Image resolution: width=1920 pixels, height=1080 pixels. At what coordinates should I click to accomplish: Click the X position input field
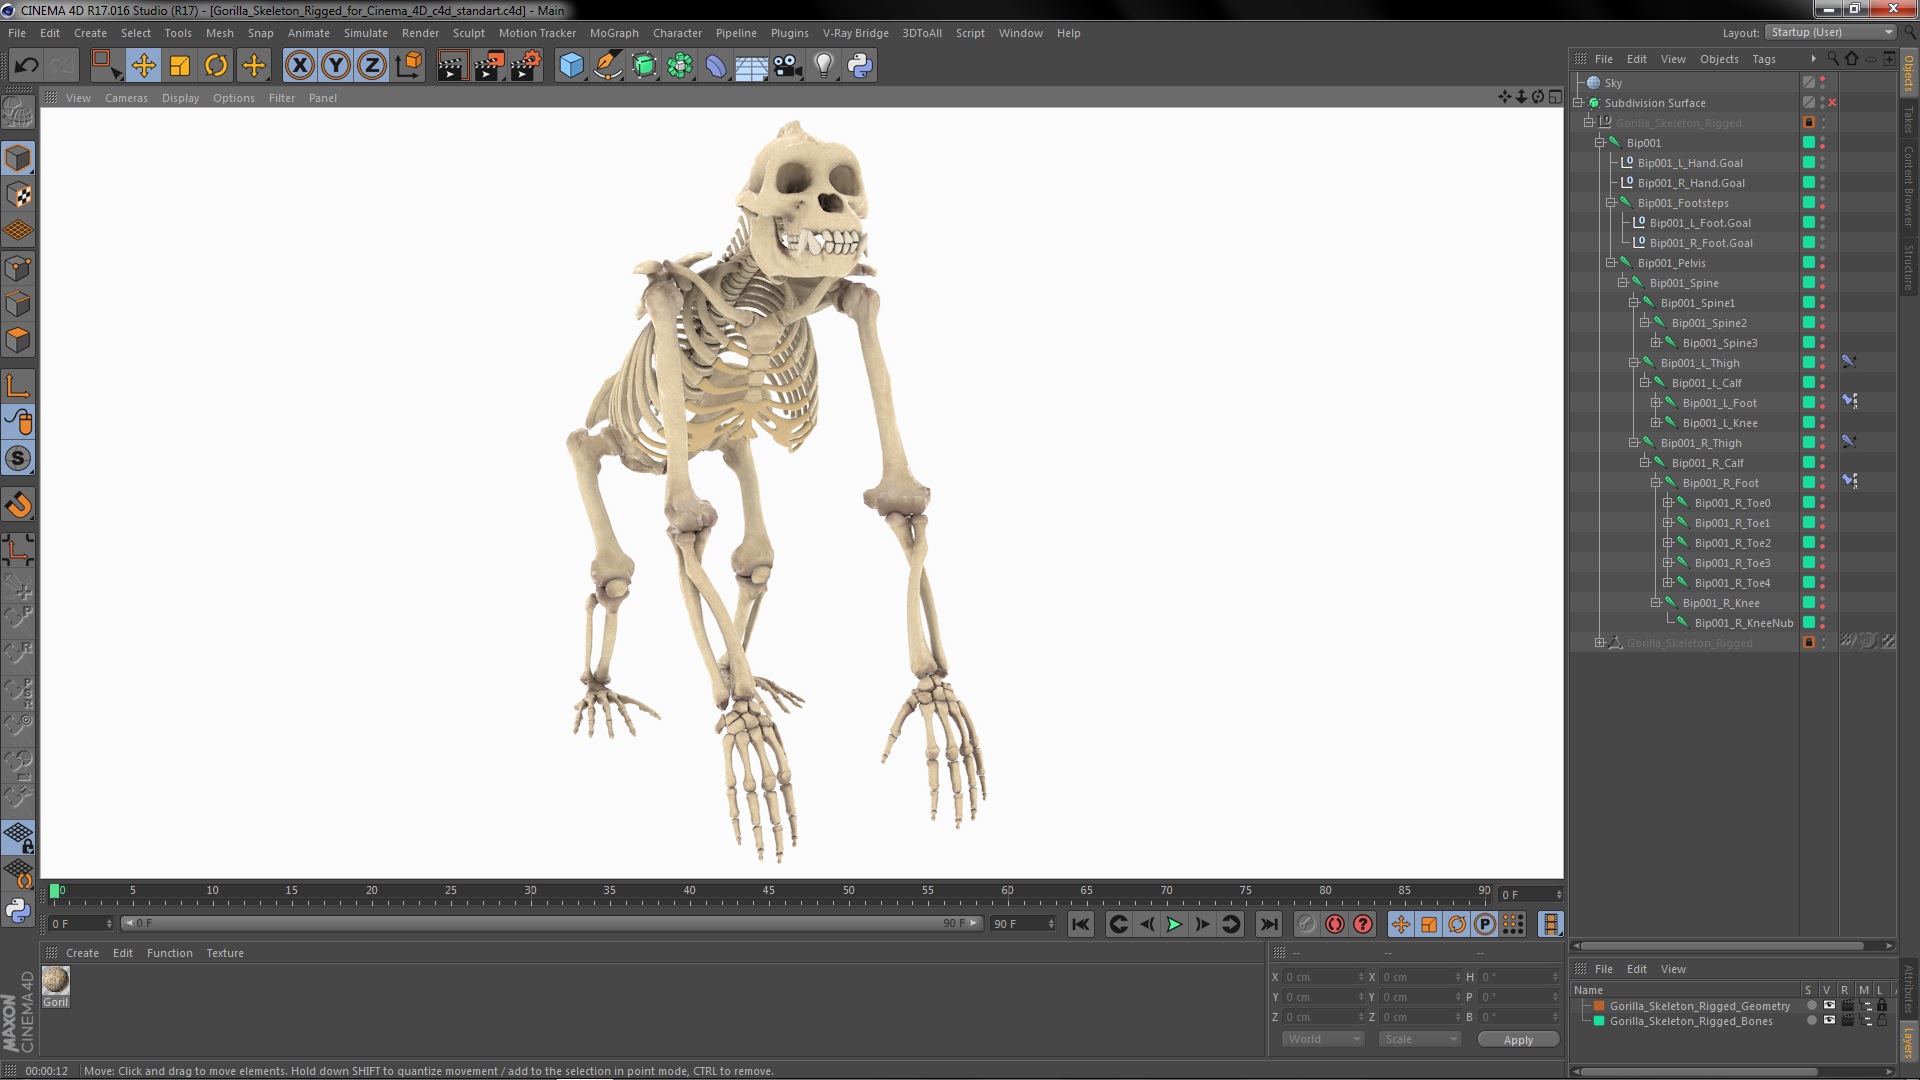coord(1323,977)
